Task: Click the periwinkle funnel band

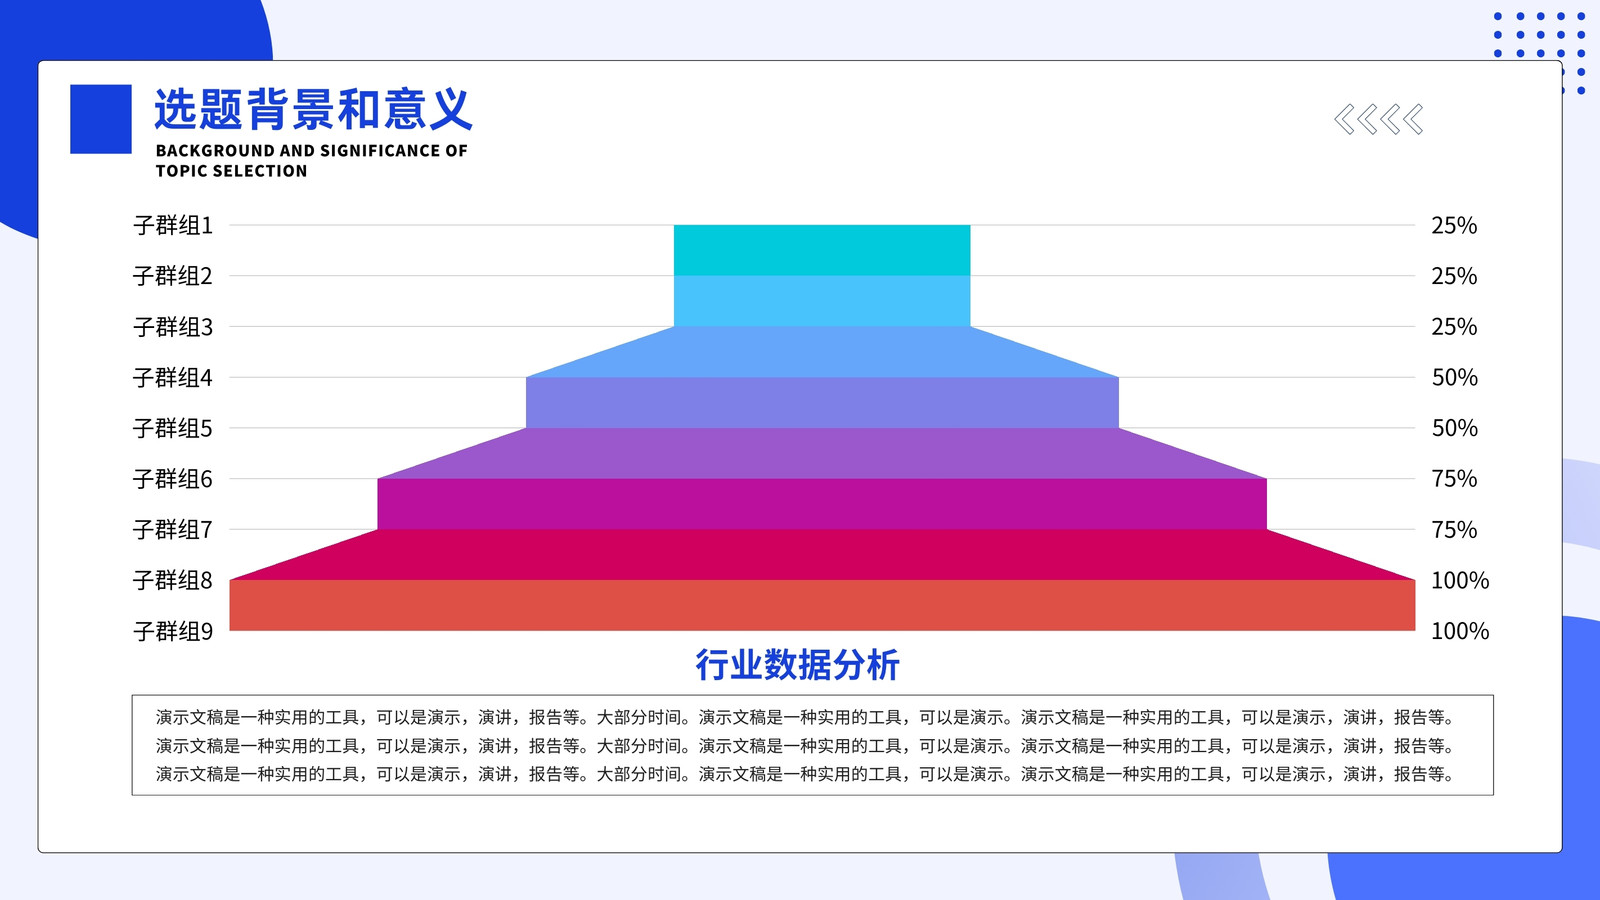Action: tap(822, 403)
